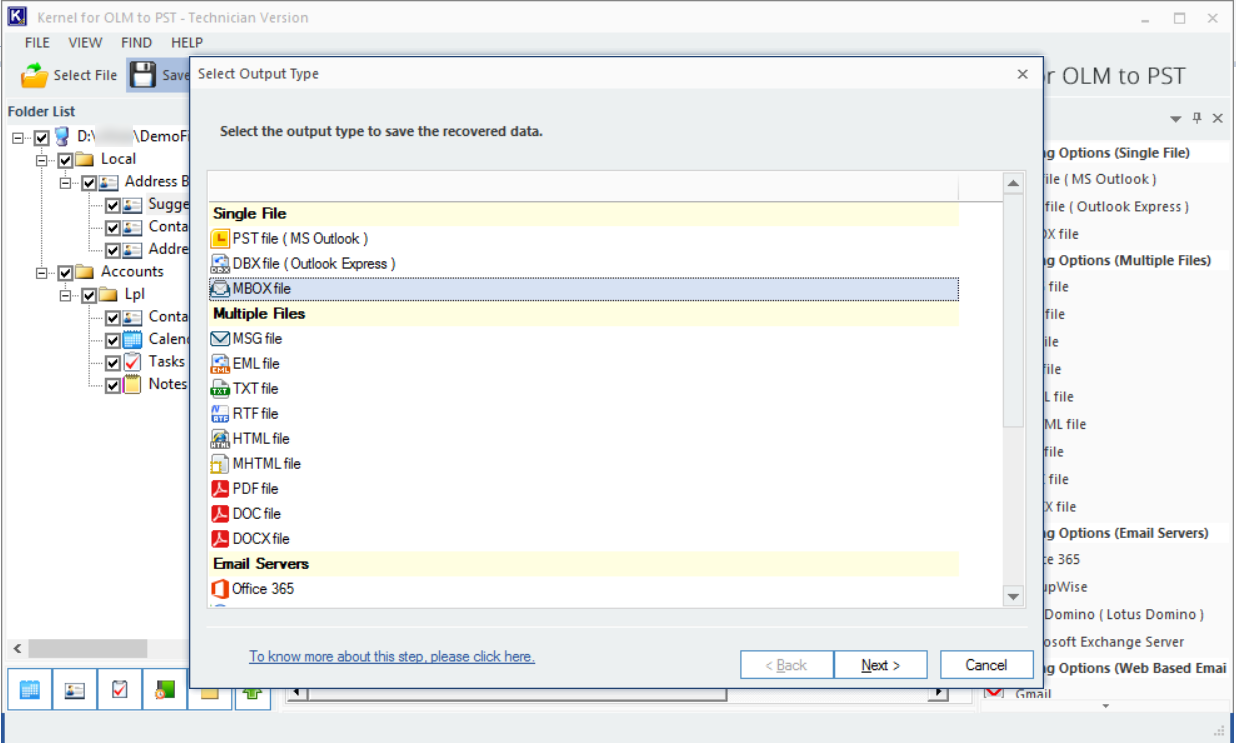The width and height of the screenshot is (1236, 743).
Task: Click the PDF file icon
Action: tap(220, 489)
